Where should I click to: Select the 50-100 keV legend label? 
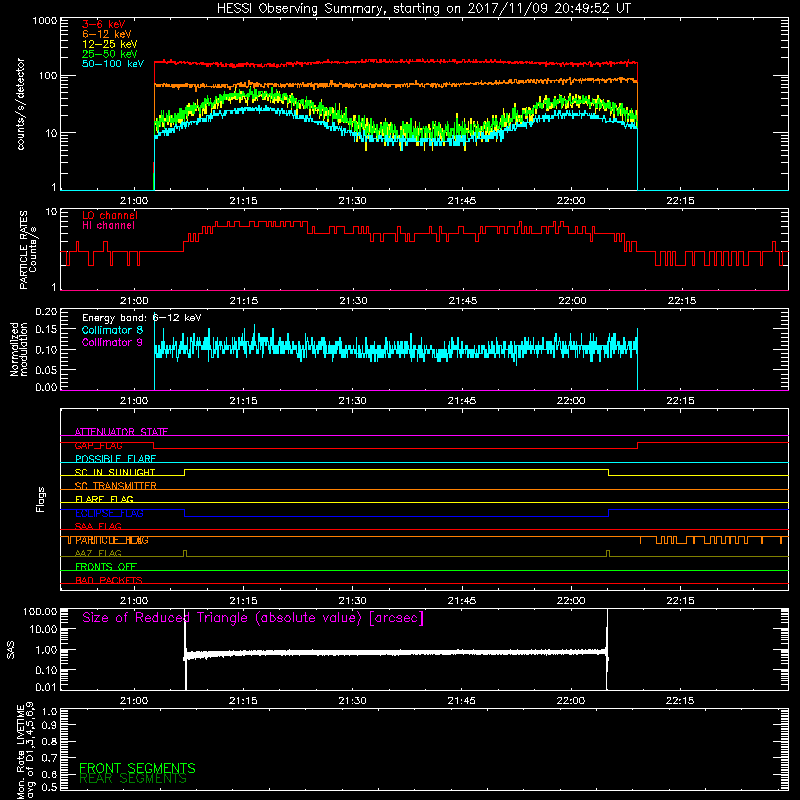click(113, 64)
